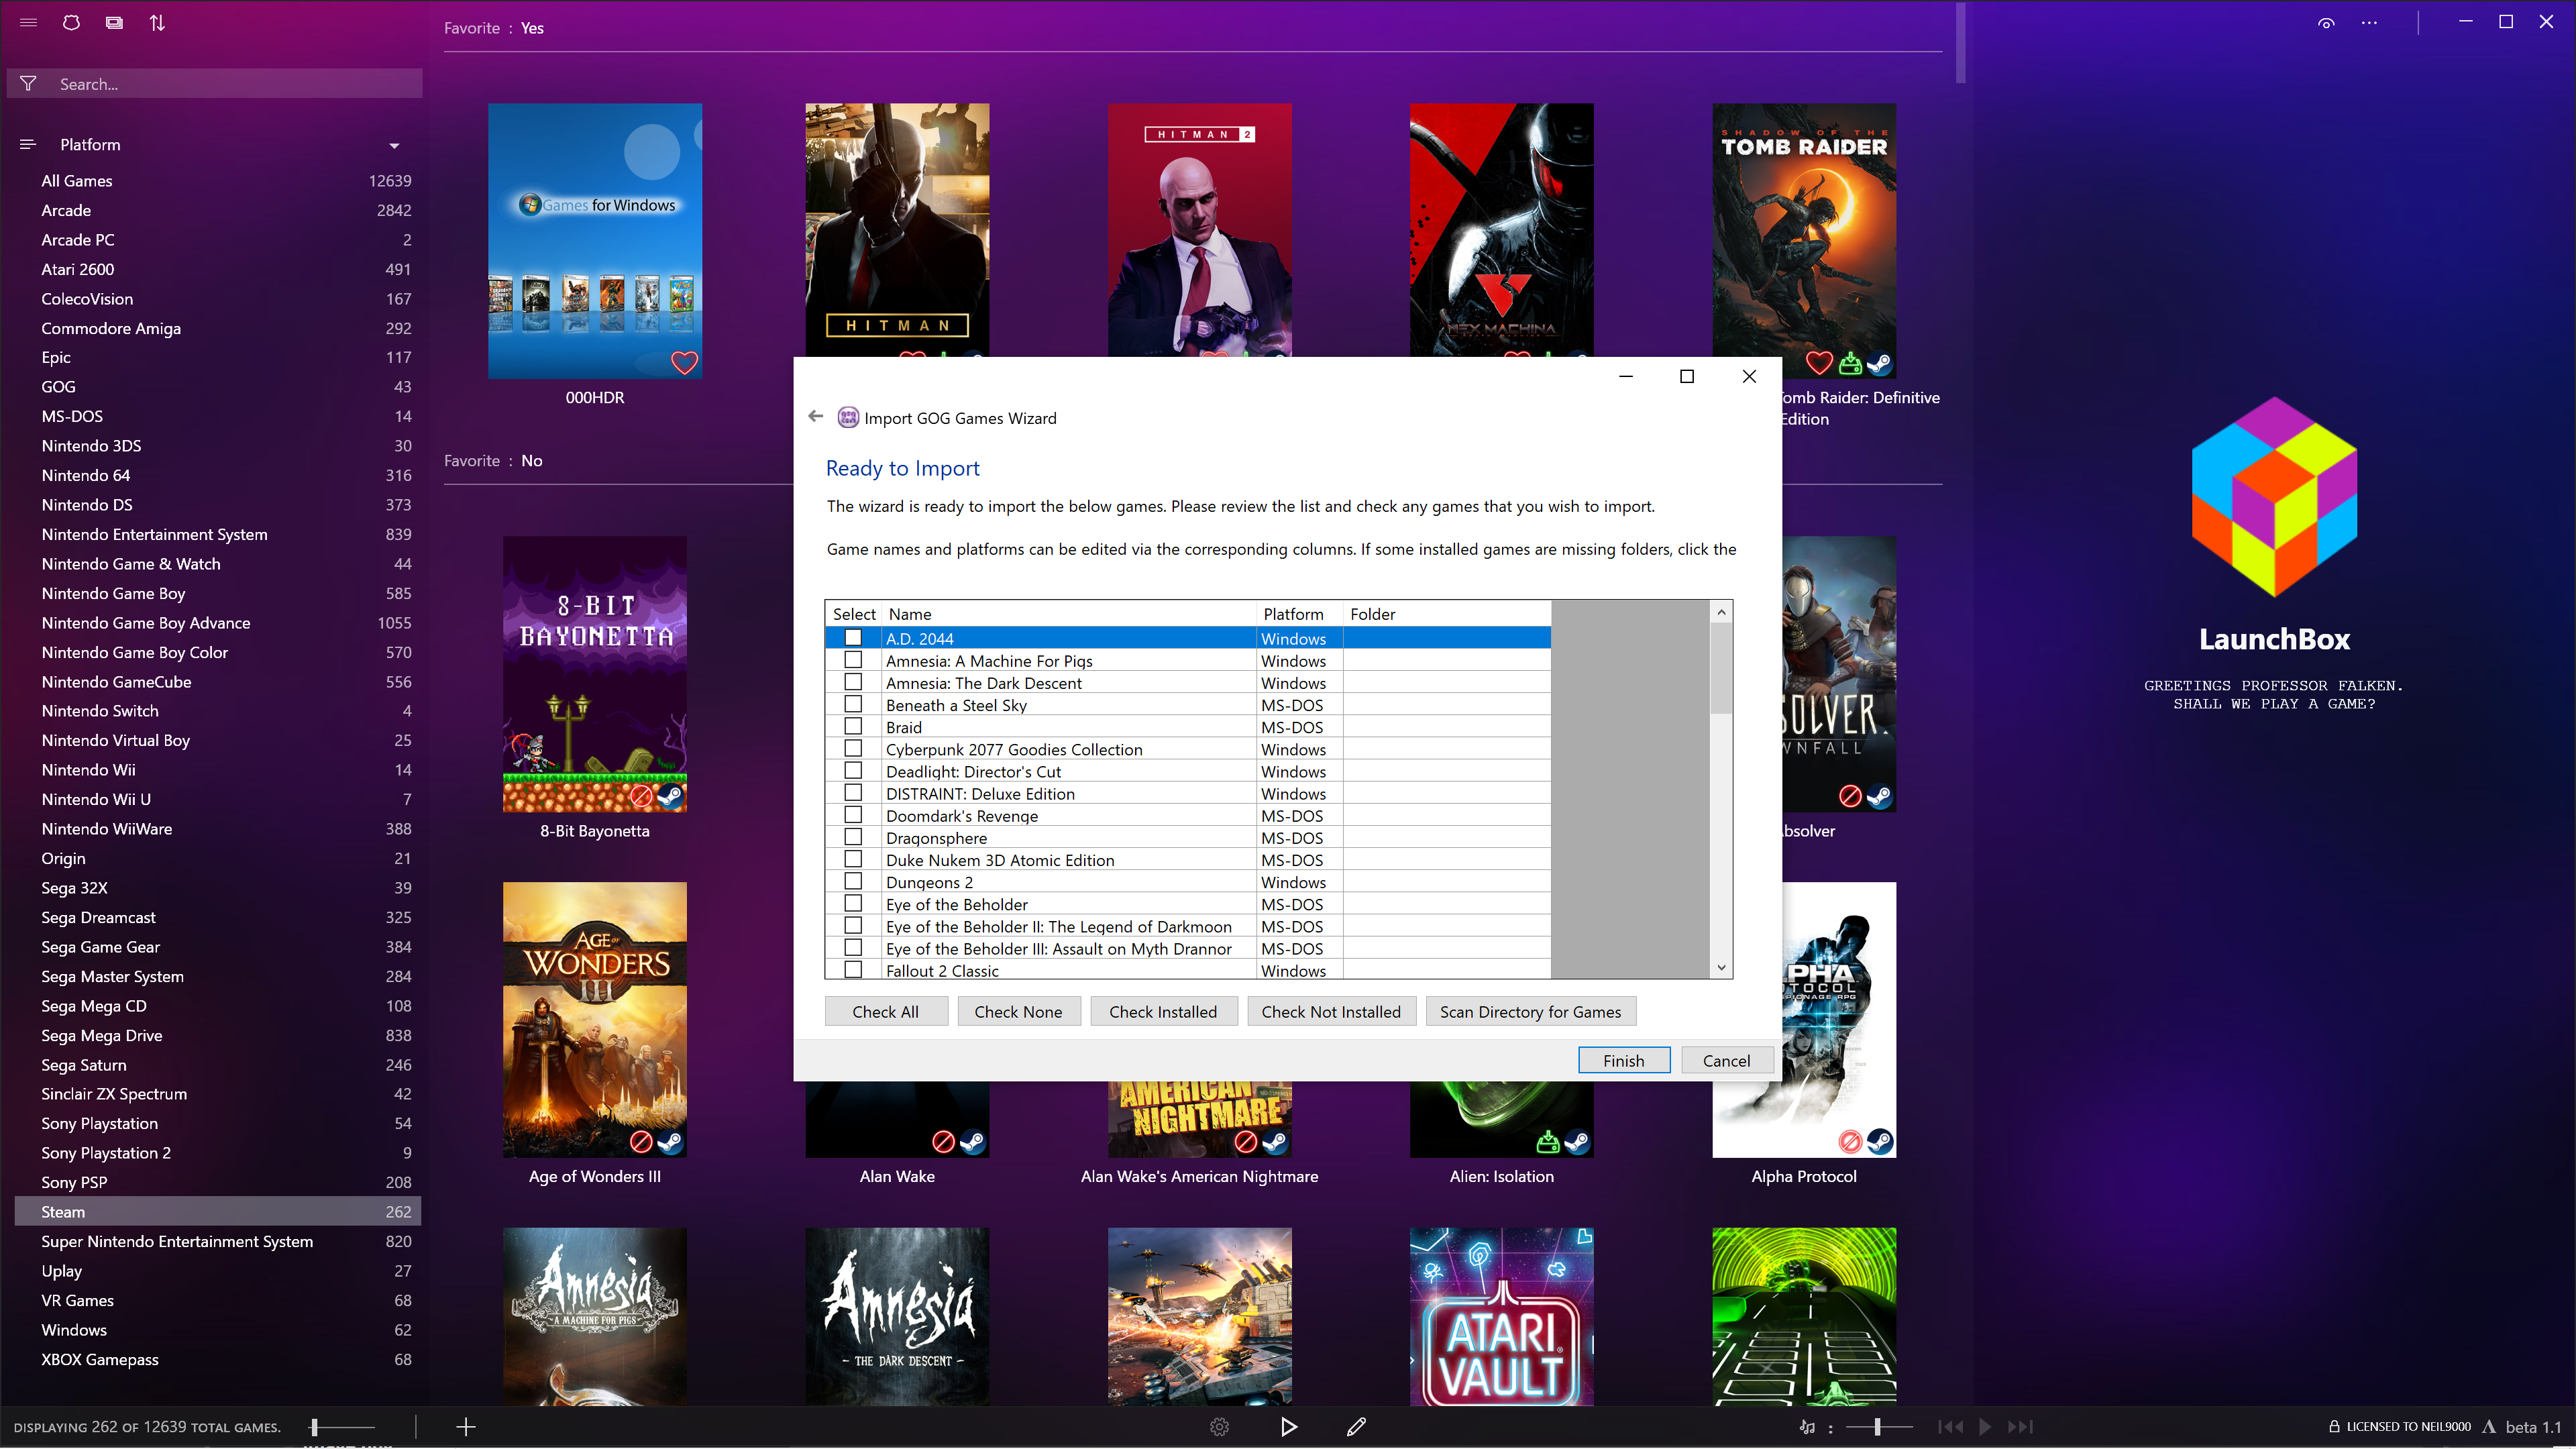The width and height of the screenshot is (2576, 1449).
Task: Open the Platform cell for A.D. 2044
Action: [x=1299, y=638]
